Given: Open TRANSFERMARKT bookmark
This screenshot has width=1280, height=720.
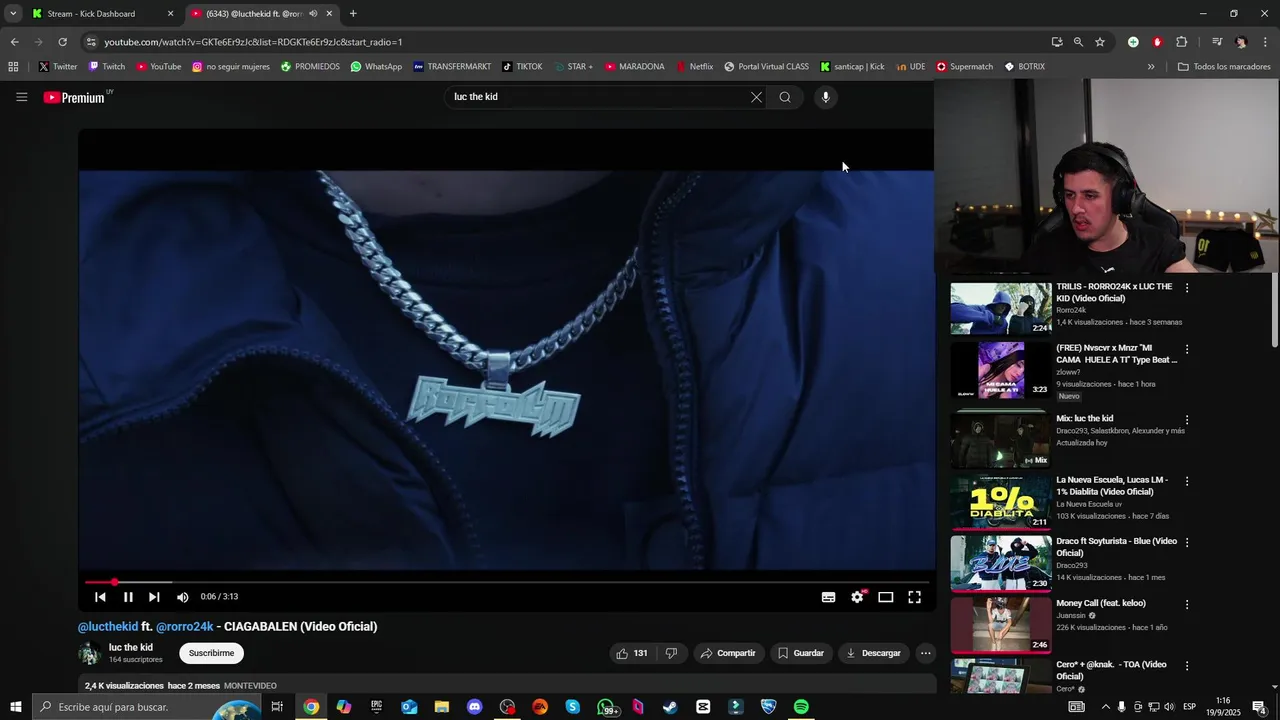Looking at the screenshot, I should [x=452, y=67].
